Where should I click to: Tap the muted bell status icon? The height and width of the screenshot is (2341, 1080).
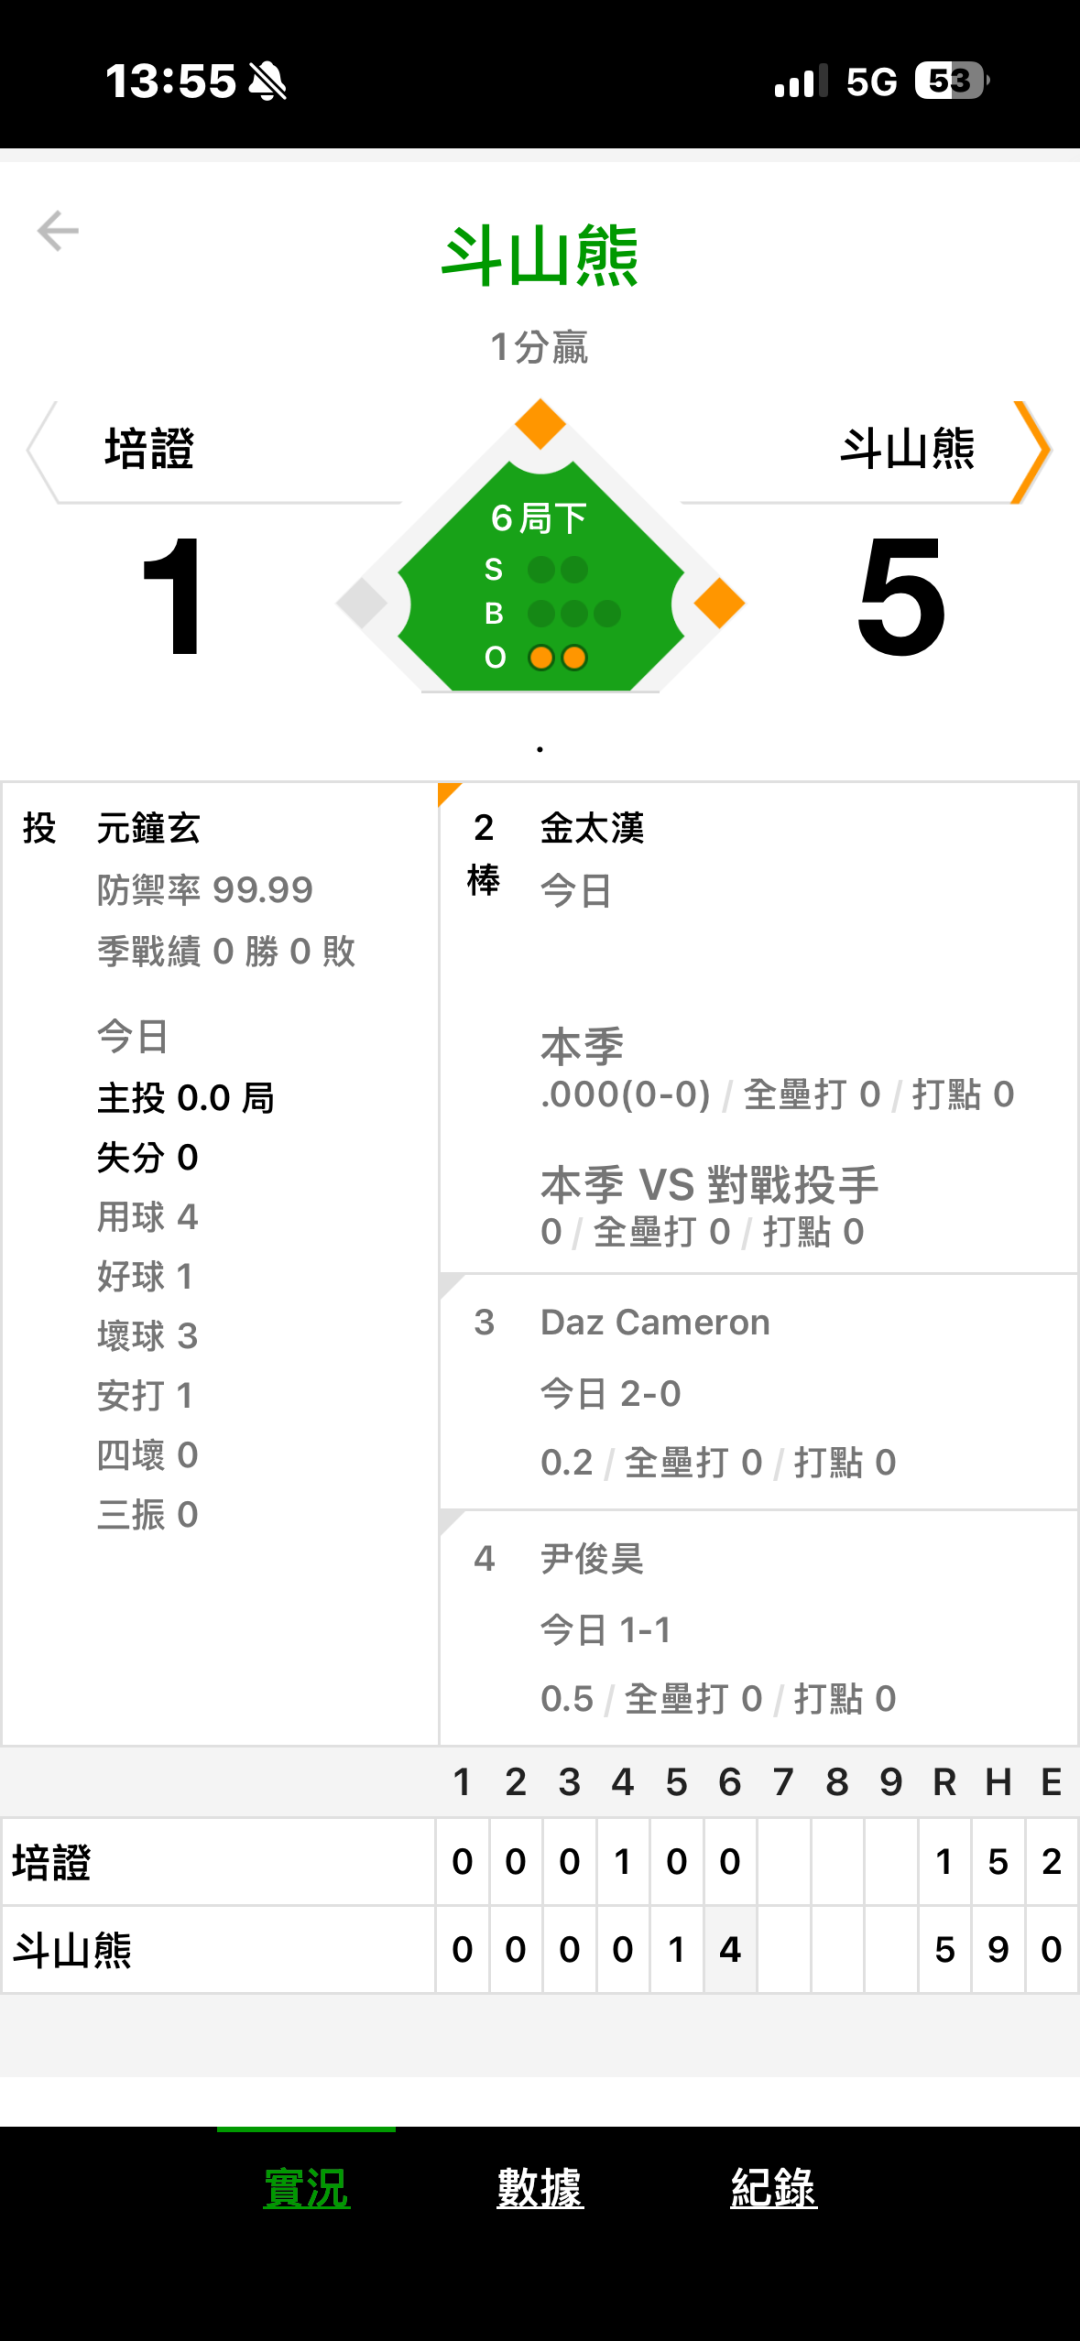pyautogui.click(x=268, y=81)
